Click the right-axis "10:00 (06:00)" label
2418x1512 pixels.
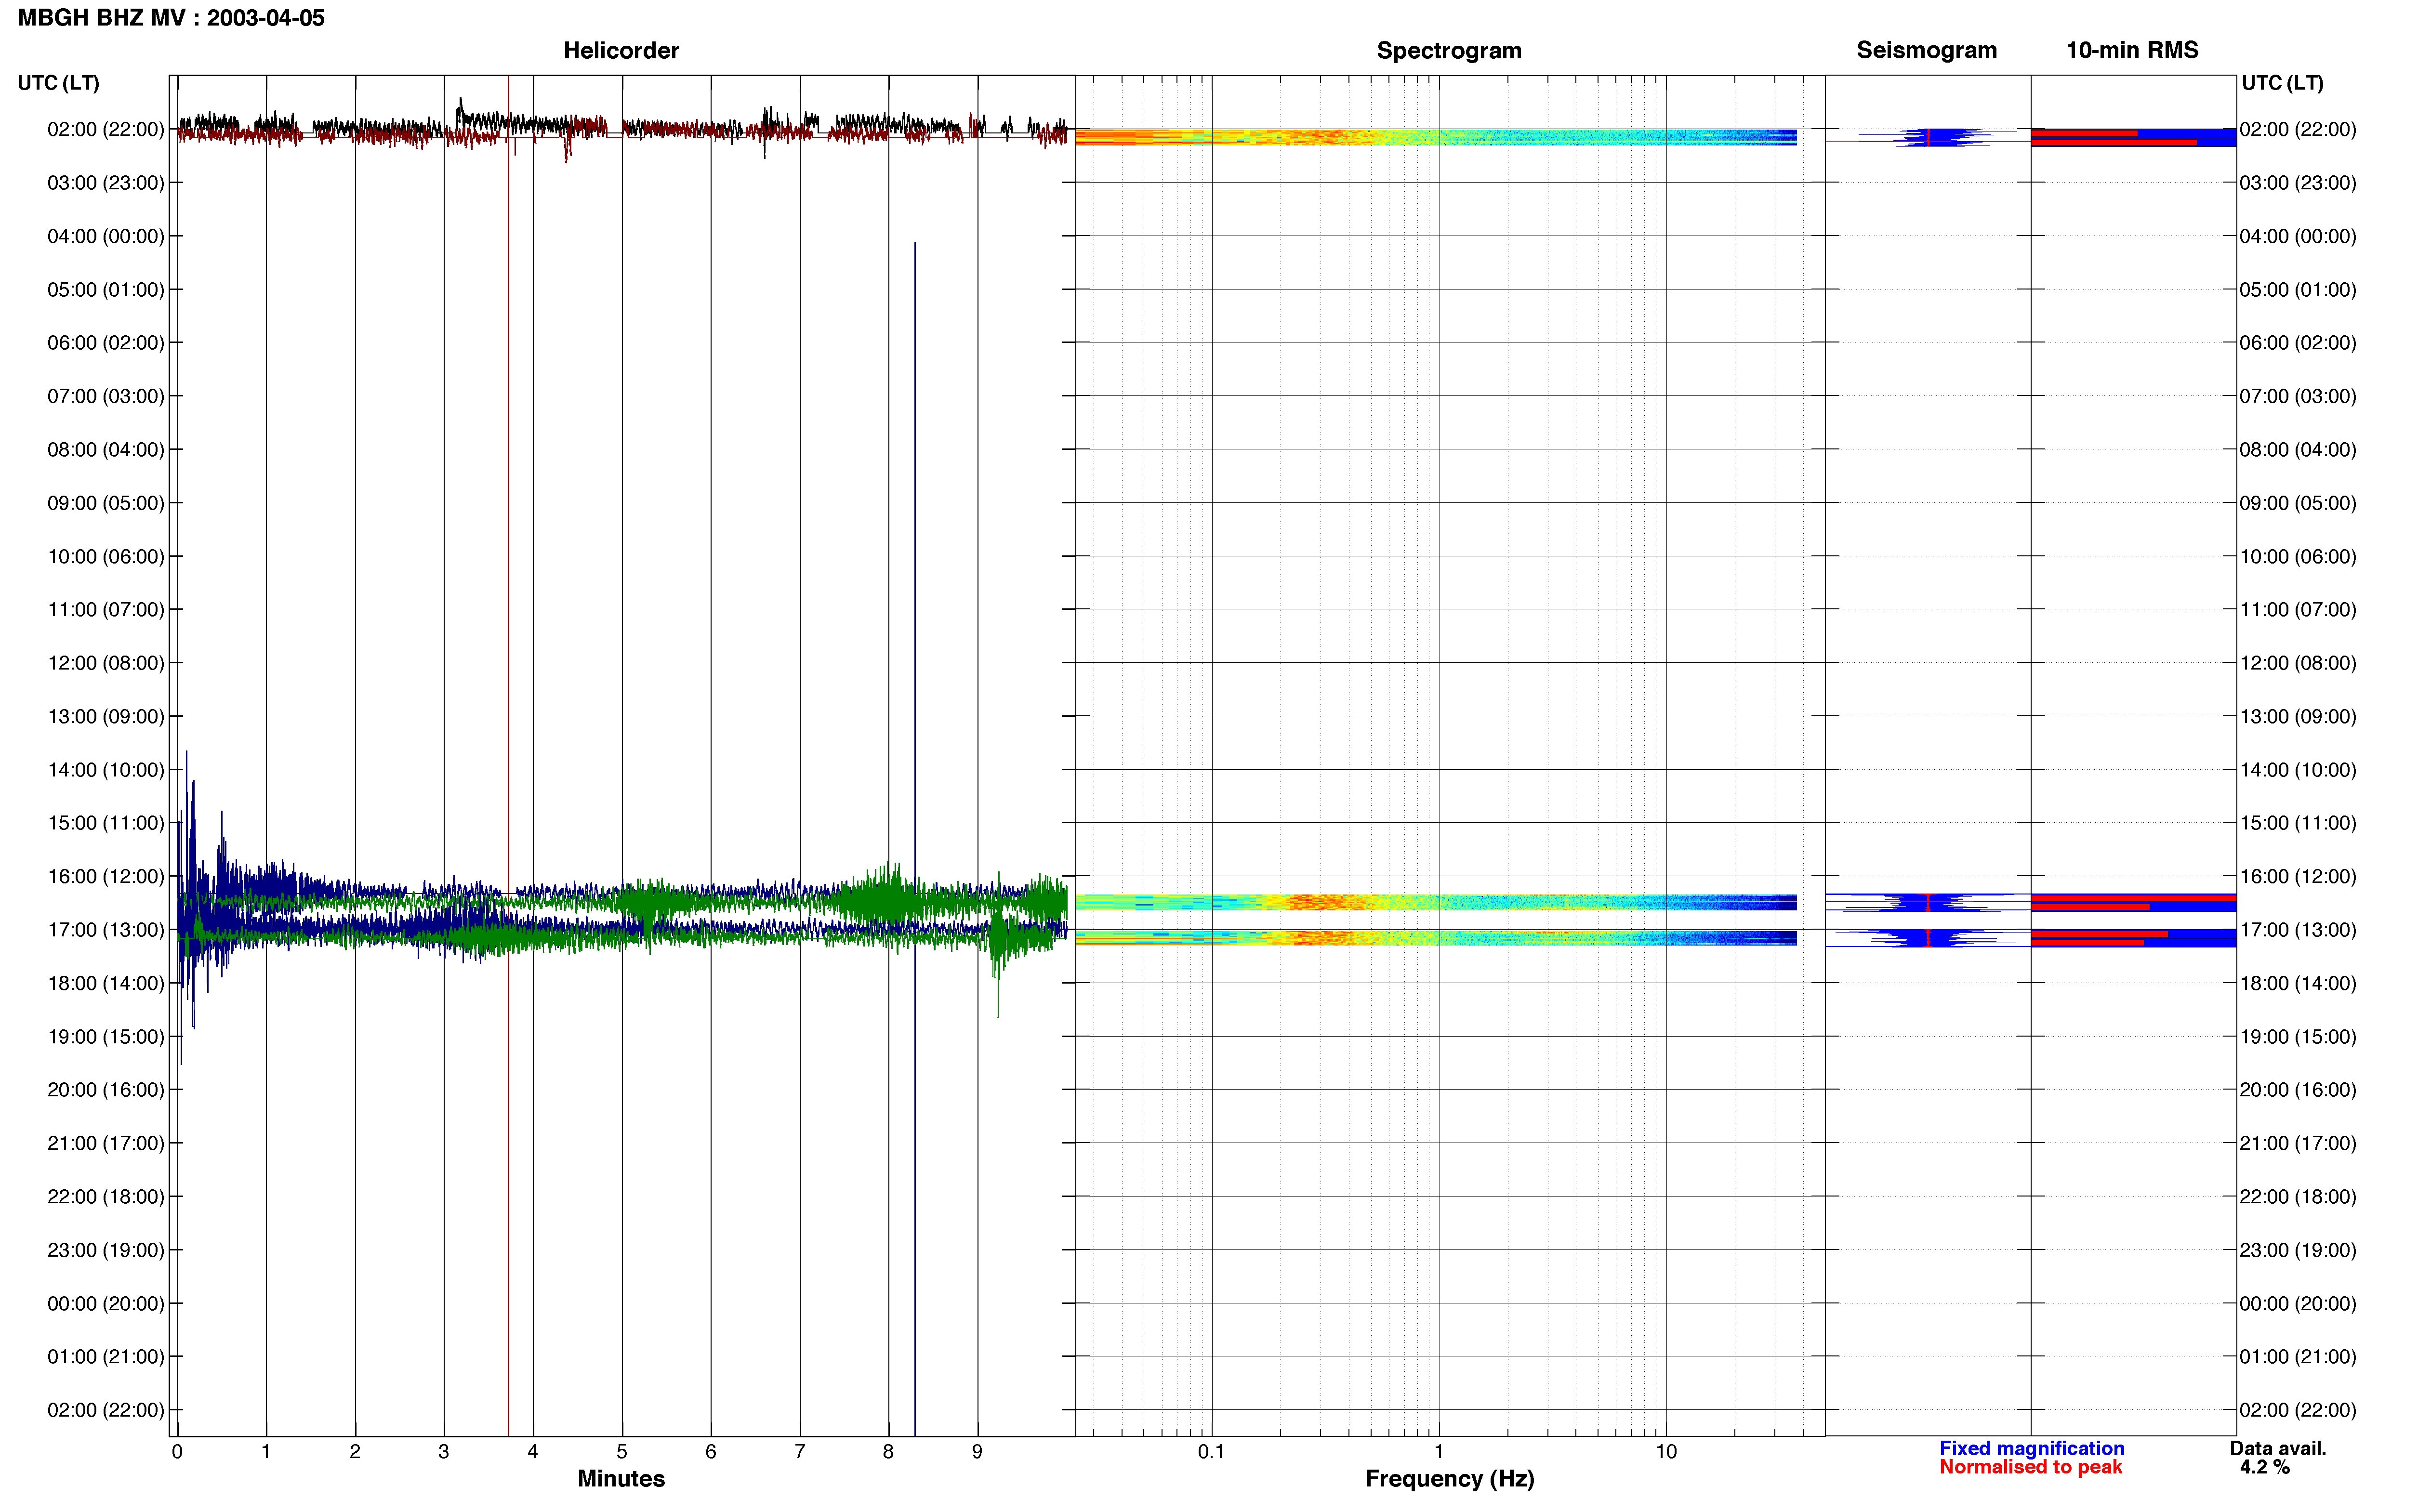point(2298,556)
